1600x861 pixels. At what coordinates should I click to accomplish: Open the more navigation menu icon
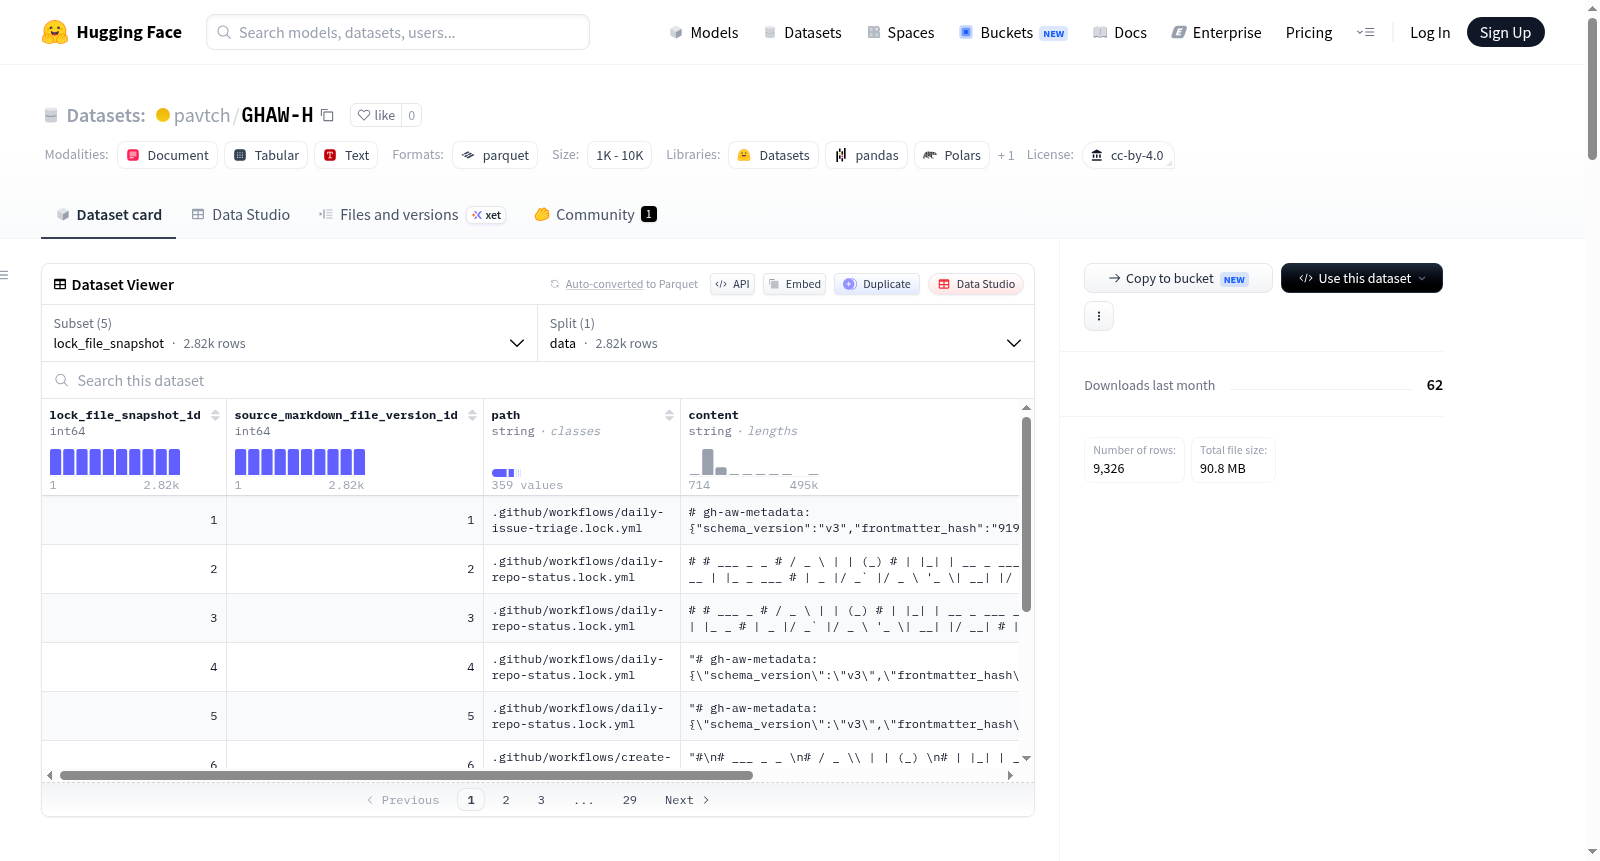1365,32
